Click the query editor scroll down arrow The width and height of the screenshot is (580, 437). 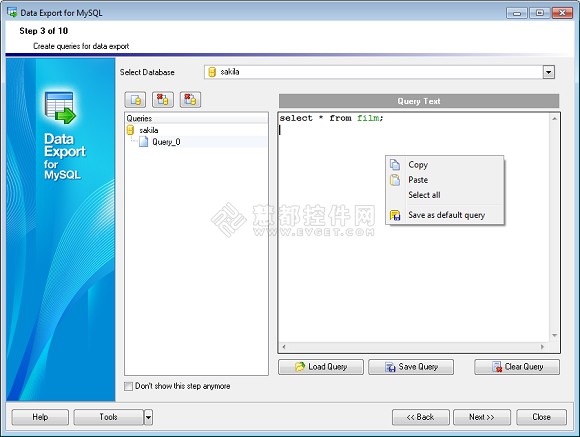(554, 336)
